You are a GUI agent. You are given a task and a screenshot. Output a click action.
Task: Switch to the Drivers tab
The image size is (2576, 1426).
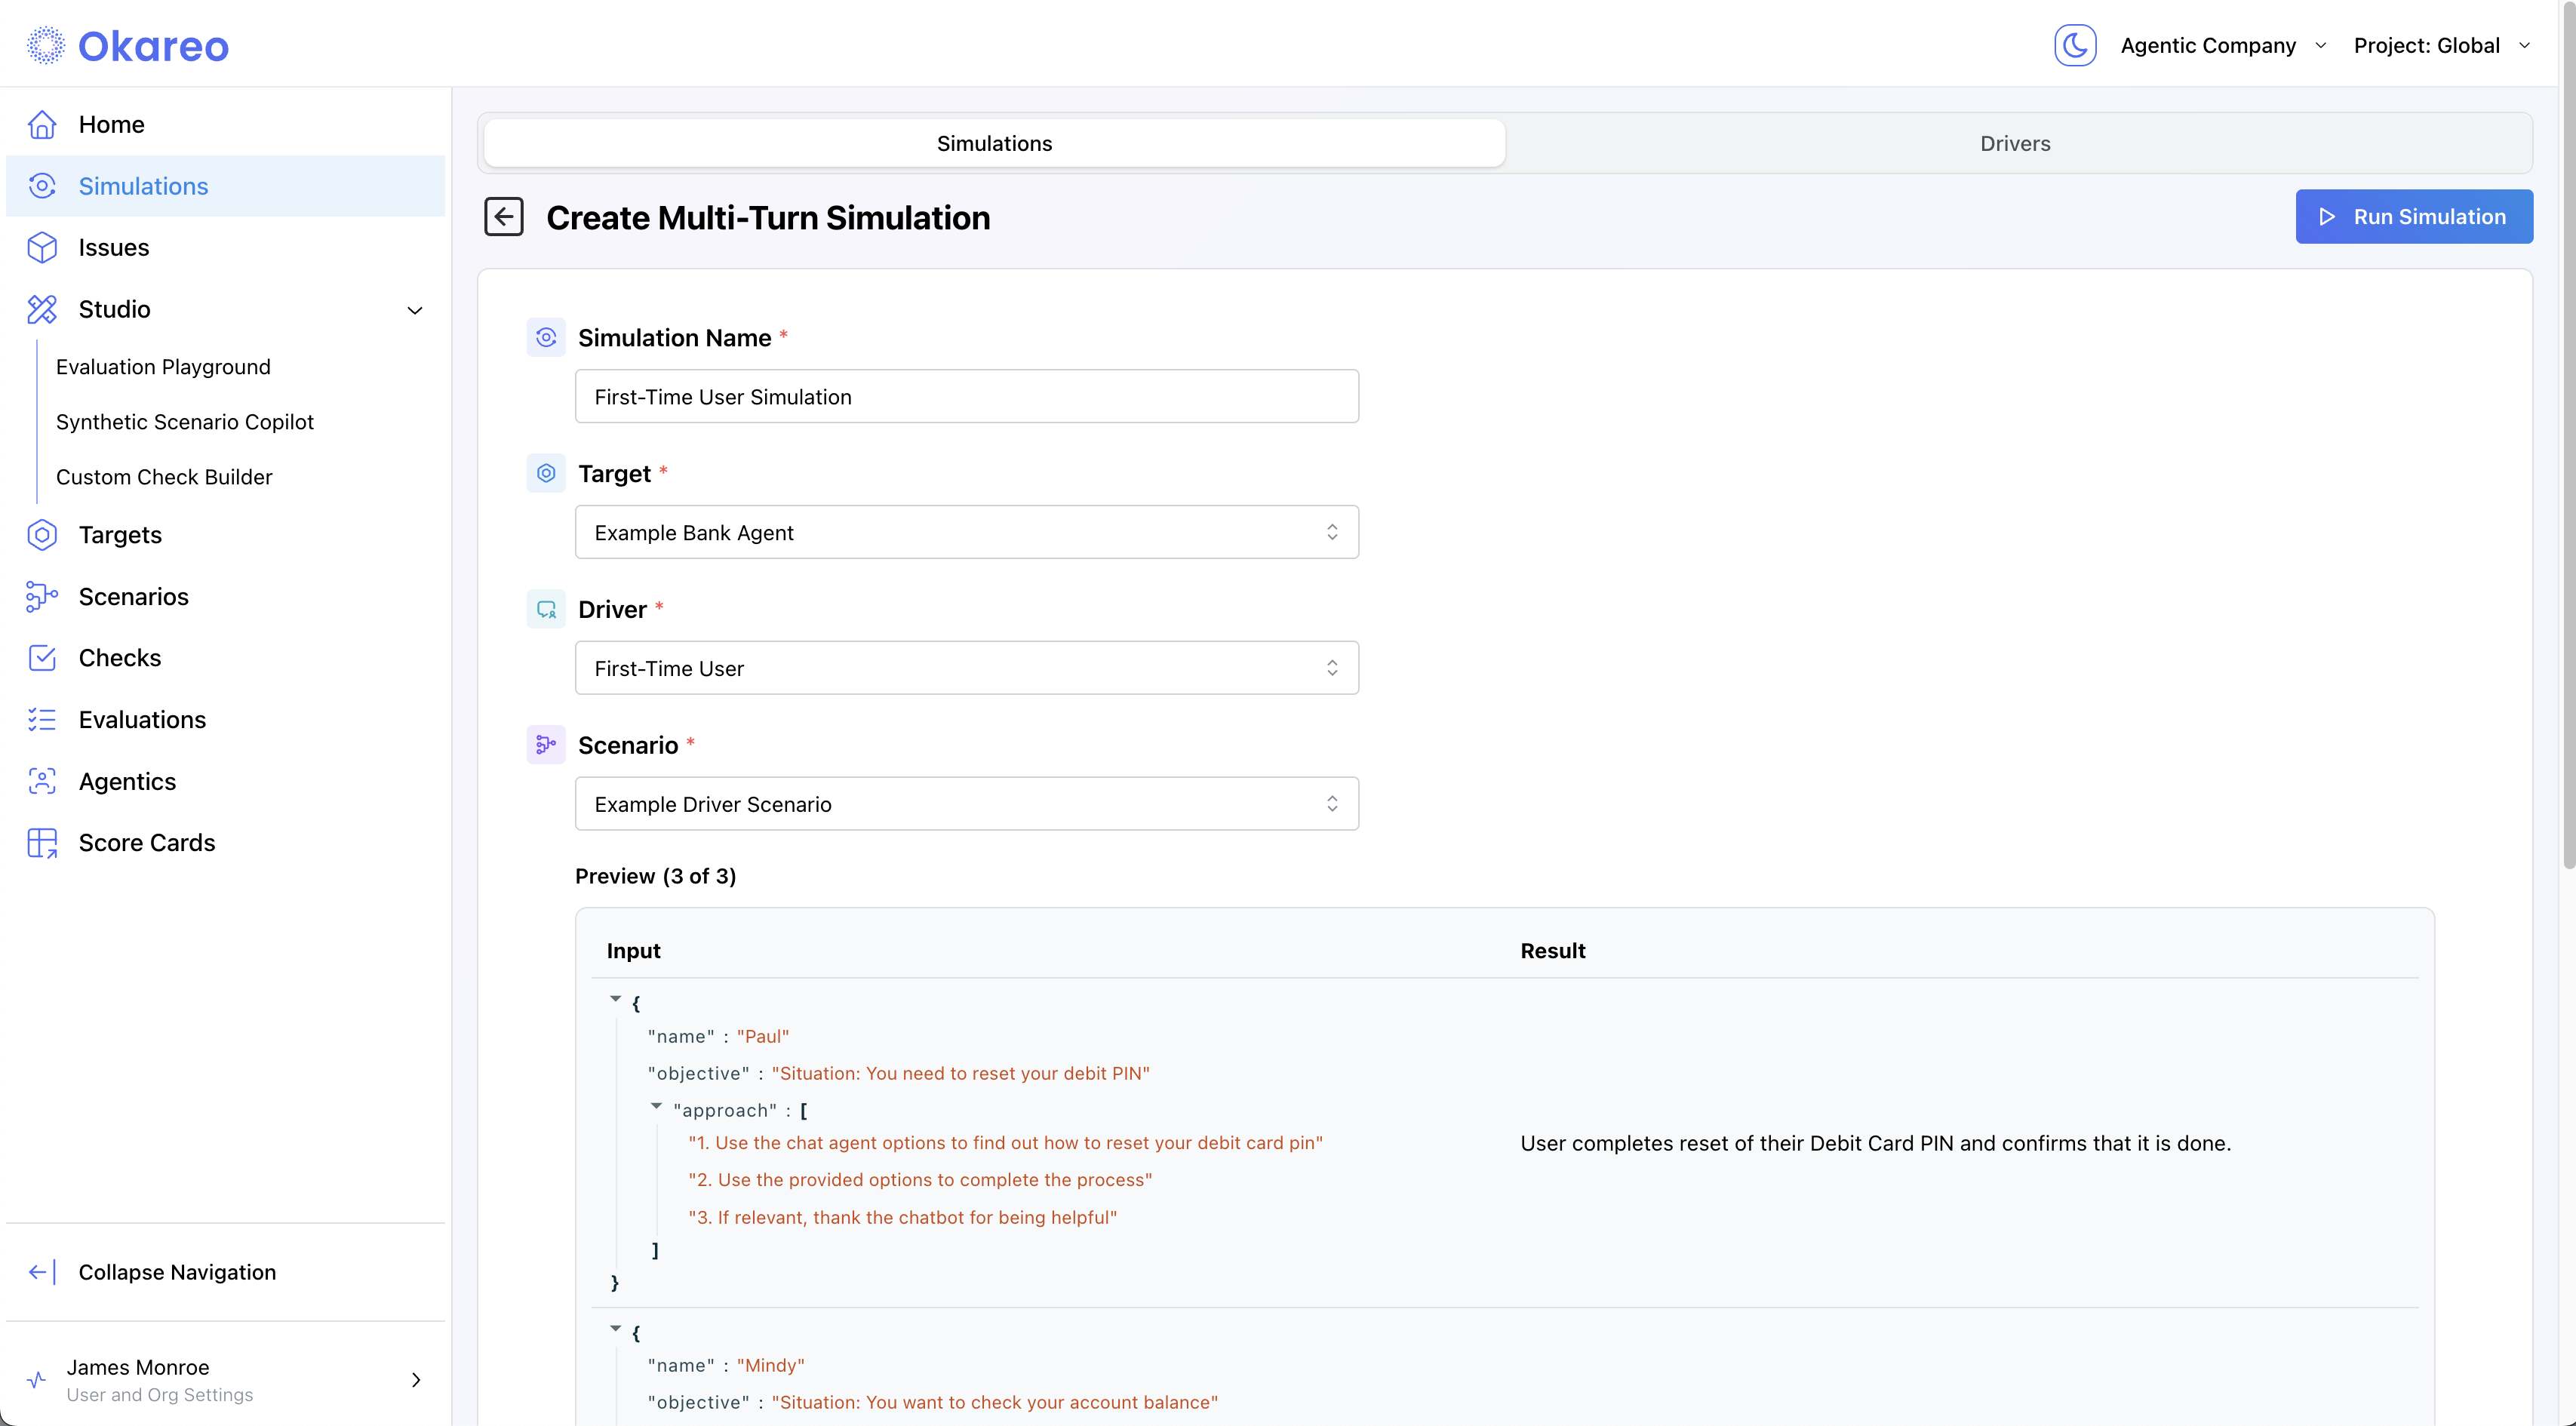pyautogui.click(x=2014, y=143)
